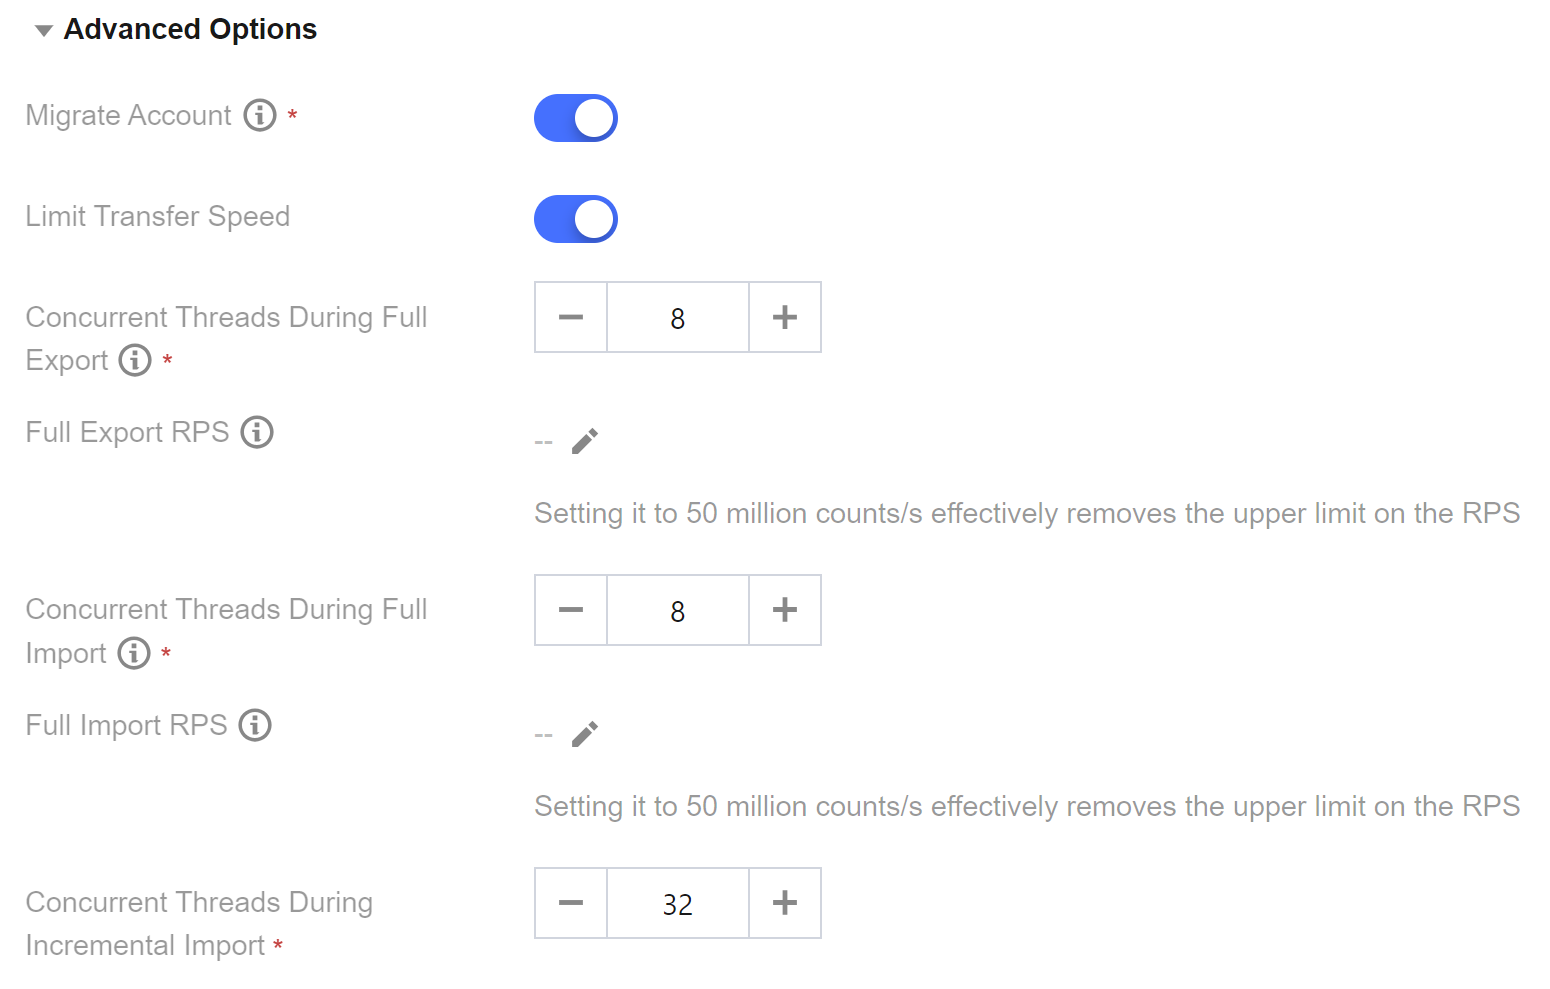This screenshot has width=1550, height=989.
Task: Click the Incremental Import threads value field
Action: 678,903
